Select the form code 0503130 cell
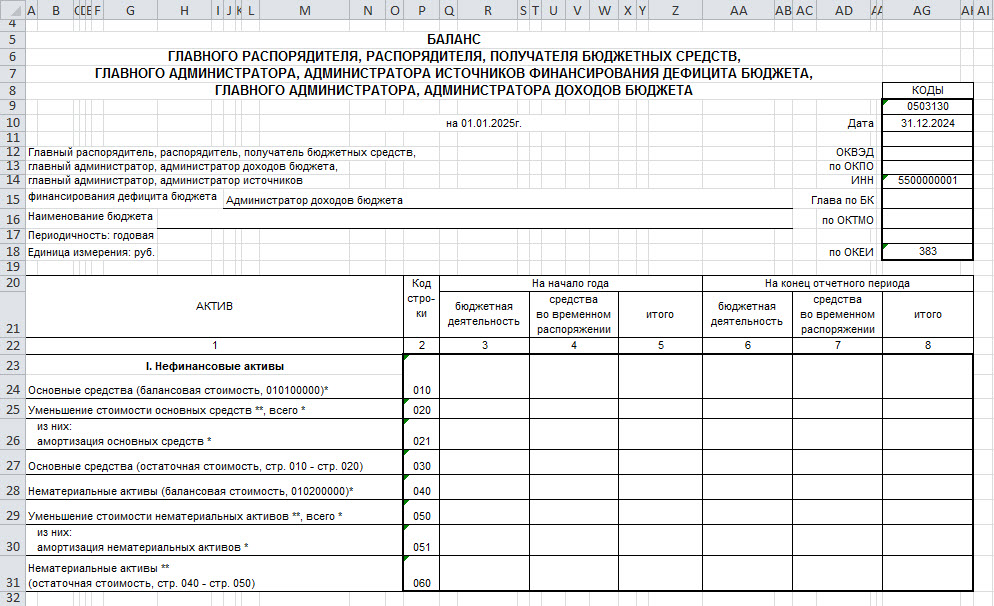 click(927, 106)
